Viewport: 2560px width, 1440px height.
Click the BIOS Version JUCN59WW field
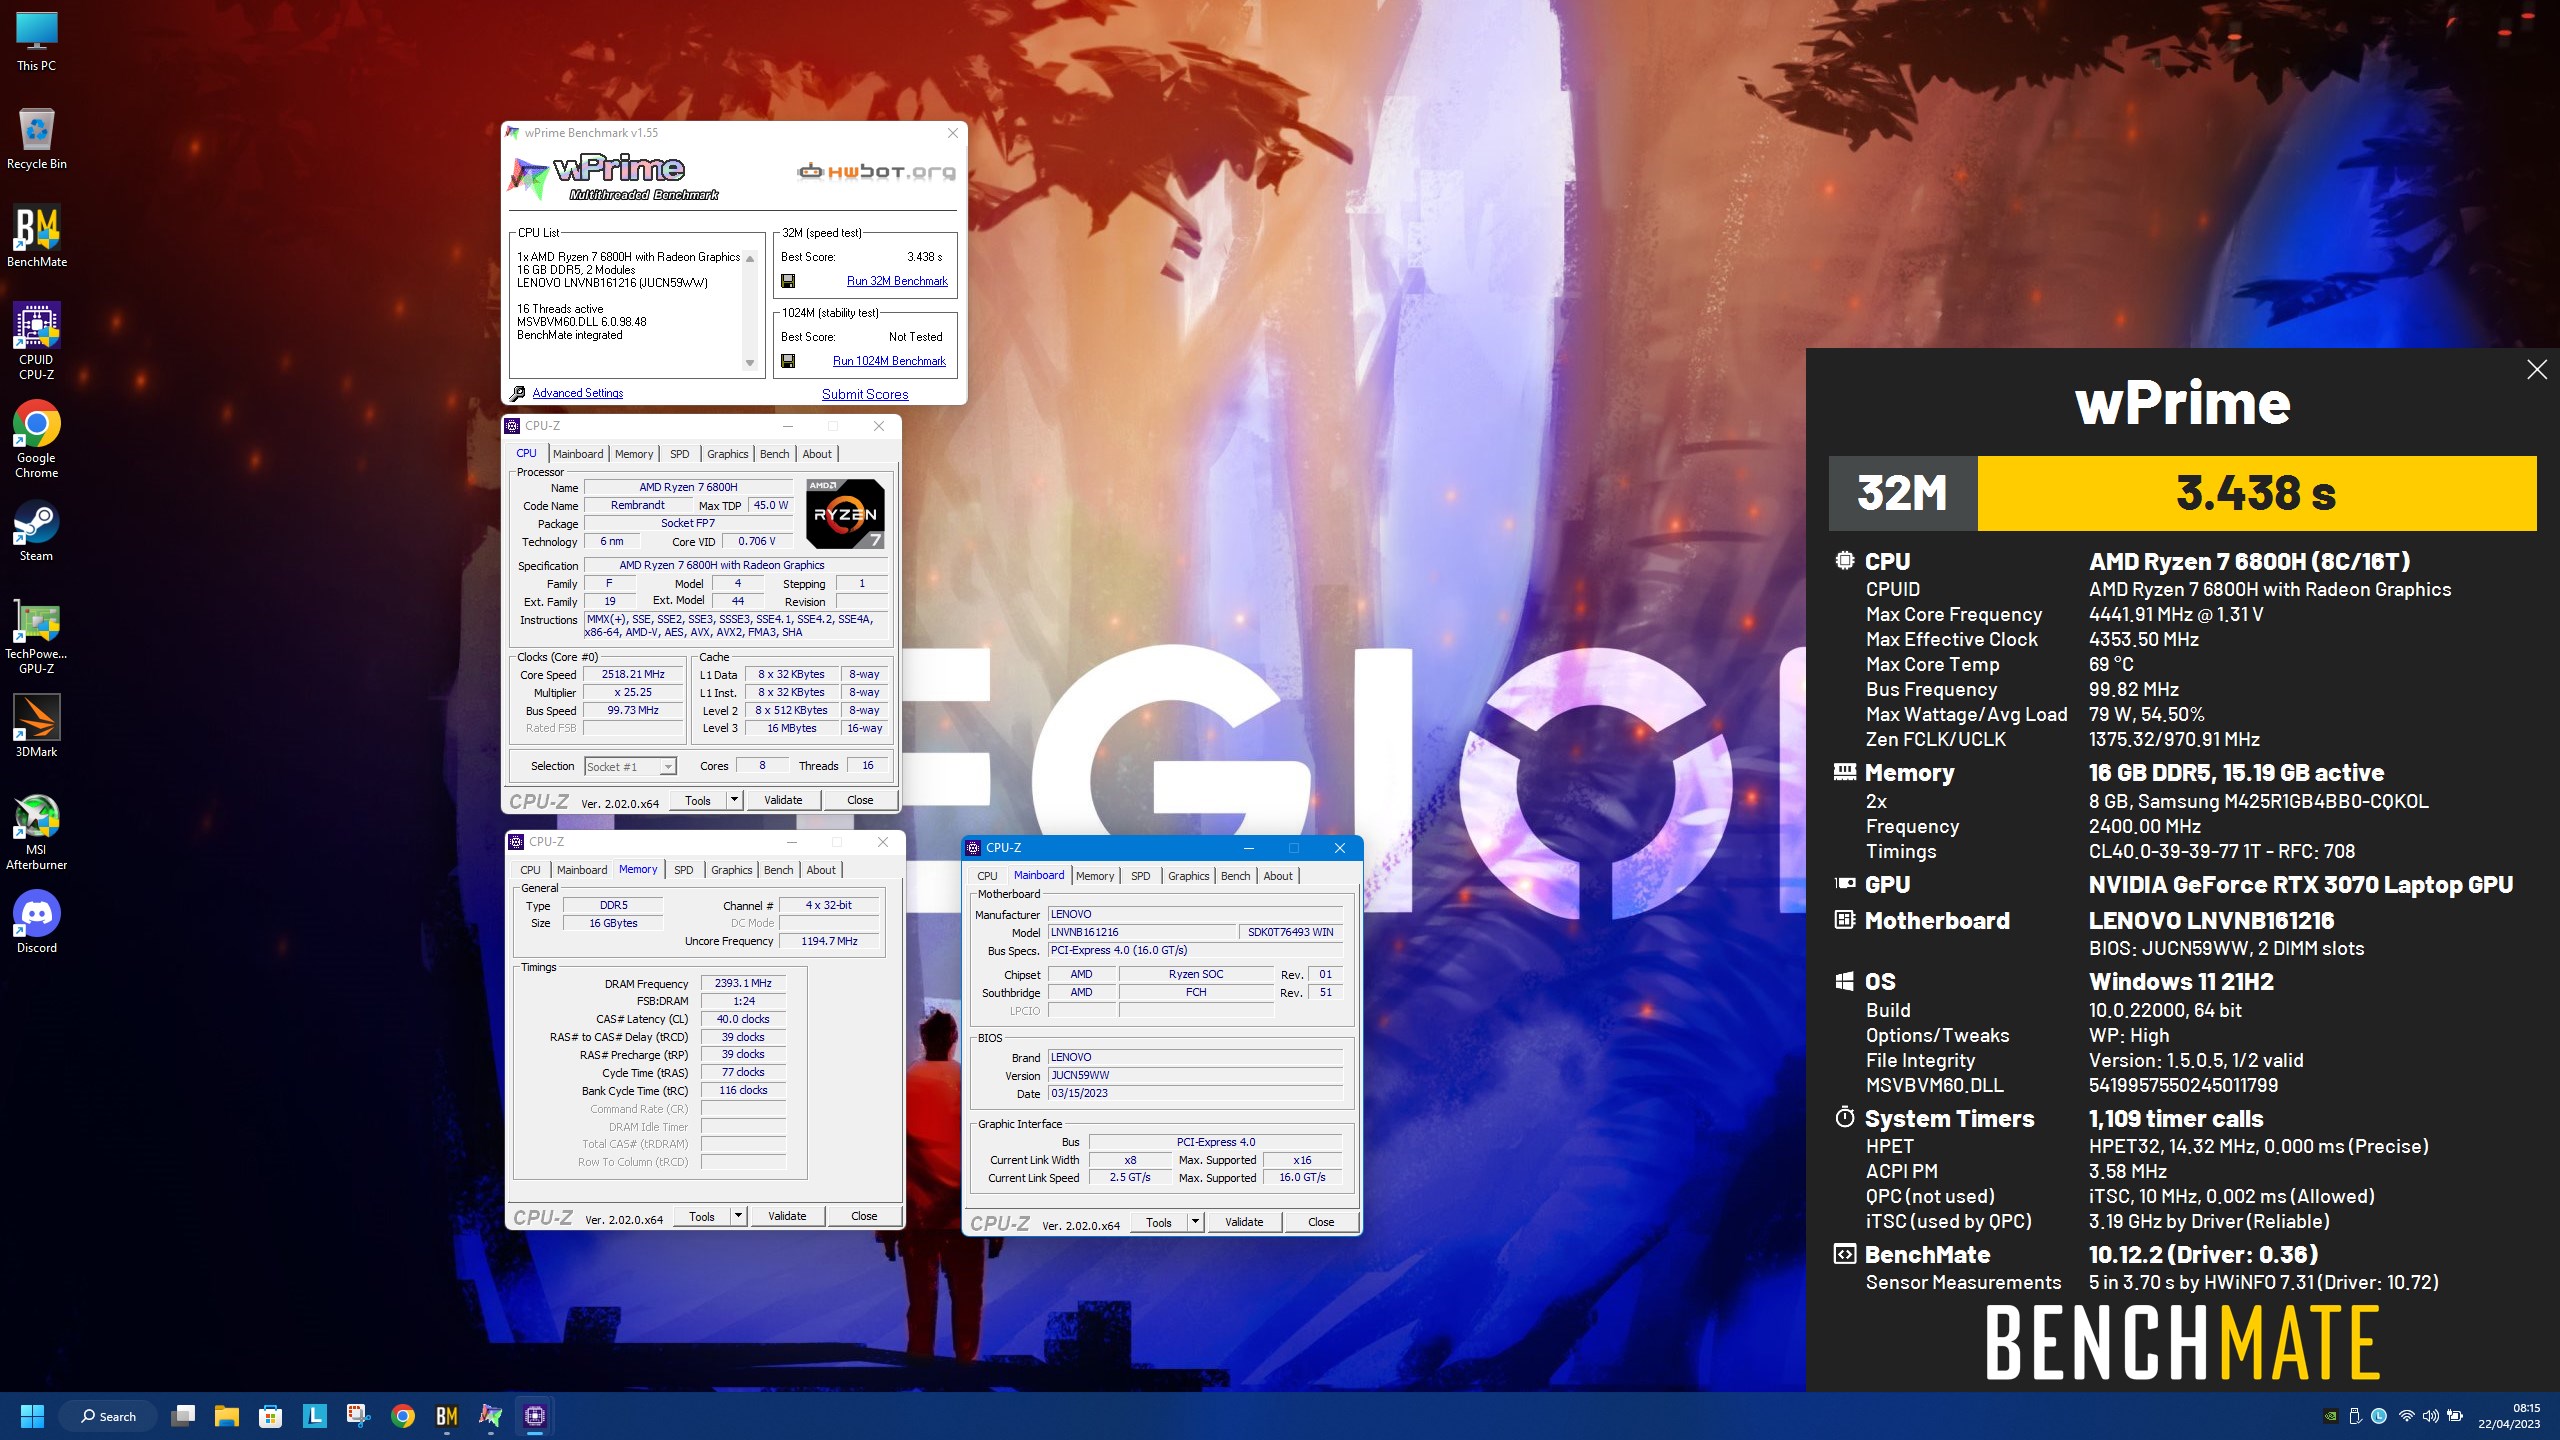point(1195,1076)
